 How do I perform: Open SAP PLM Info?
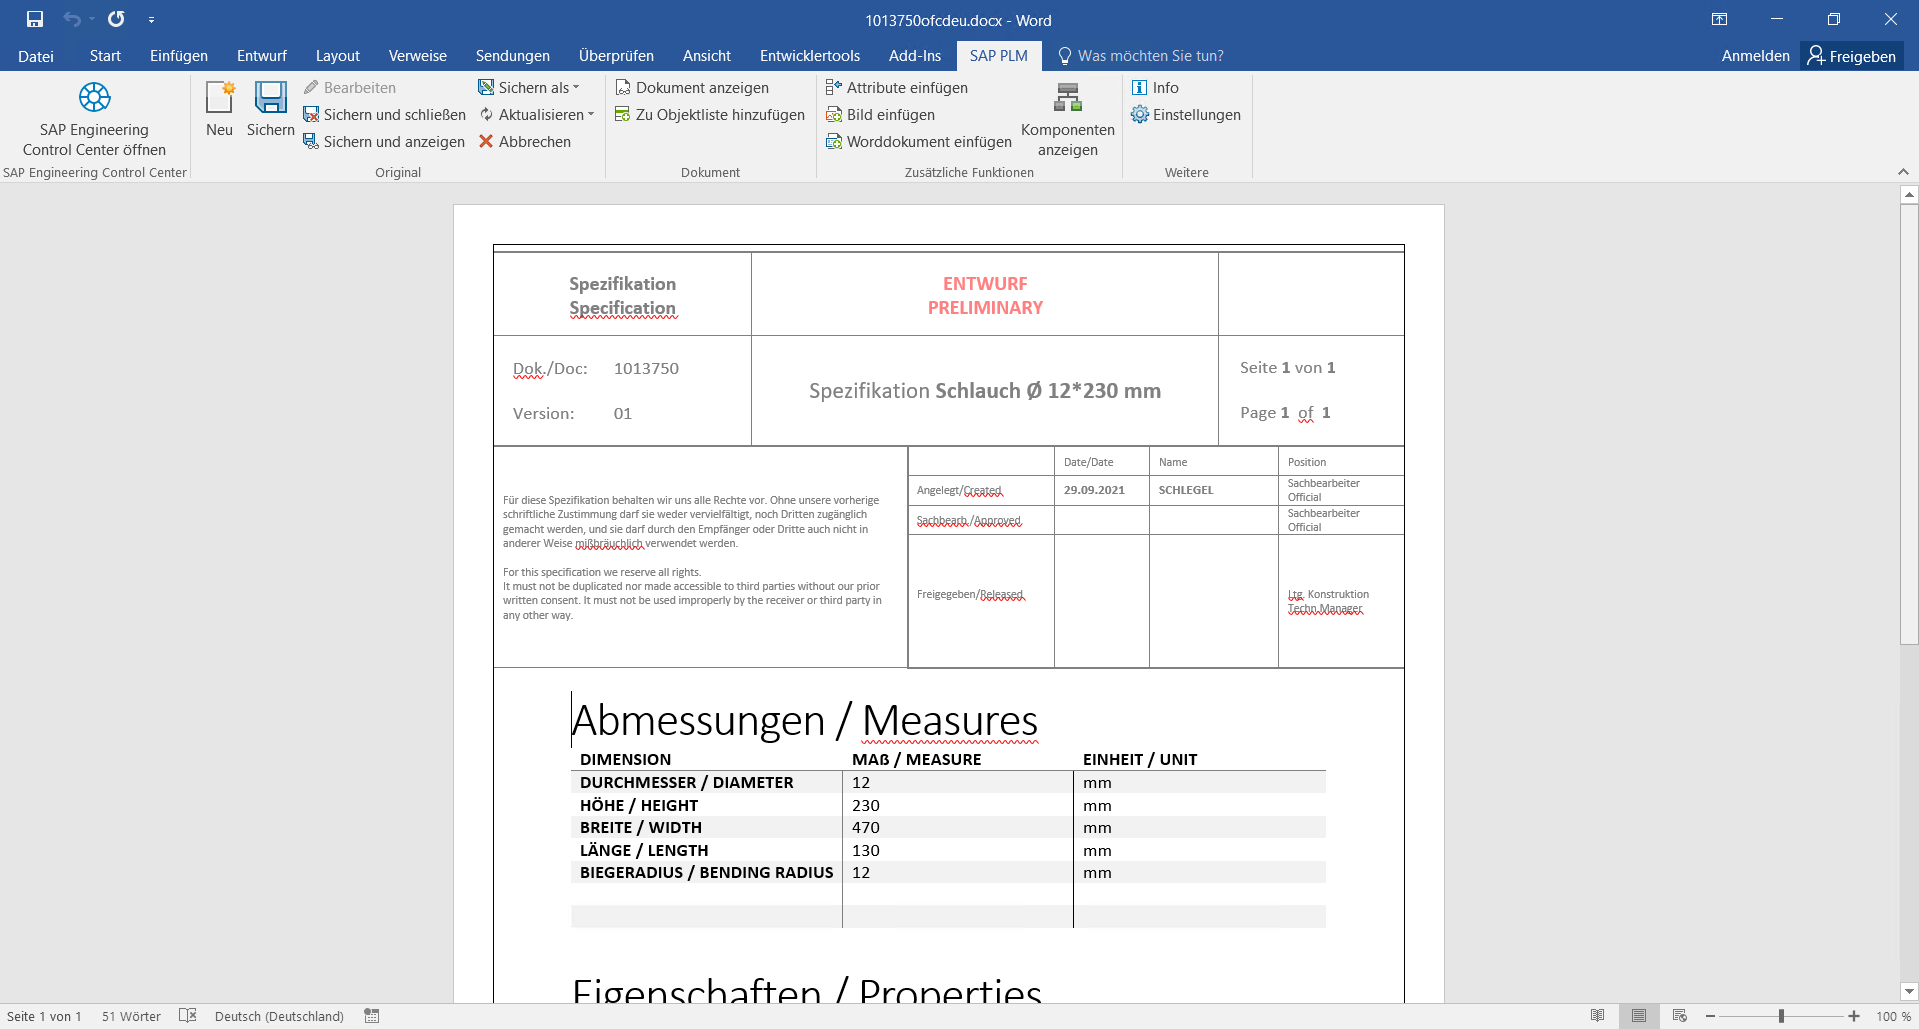coord(1155,88)
